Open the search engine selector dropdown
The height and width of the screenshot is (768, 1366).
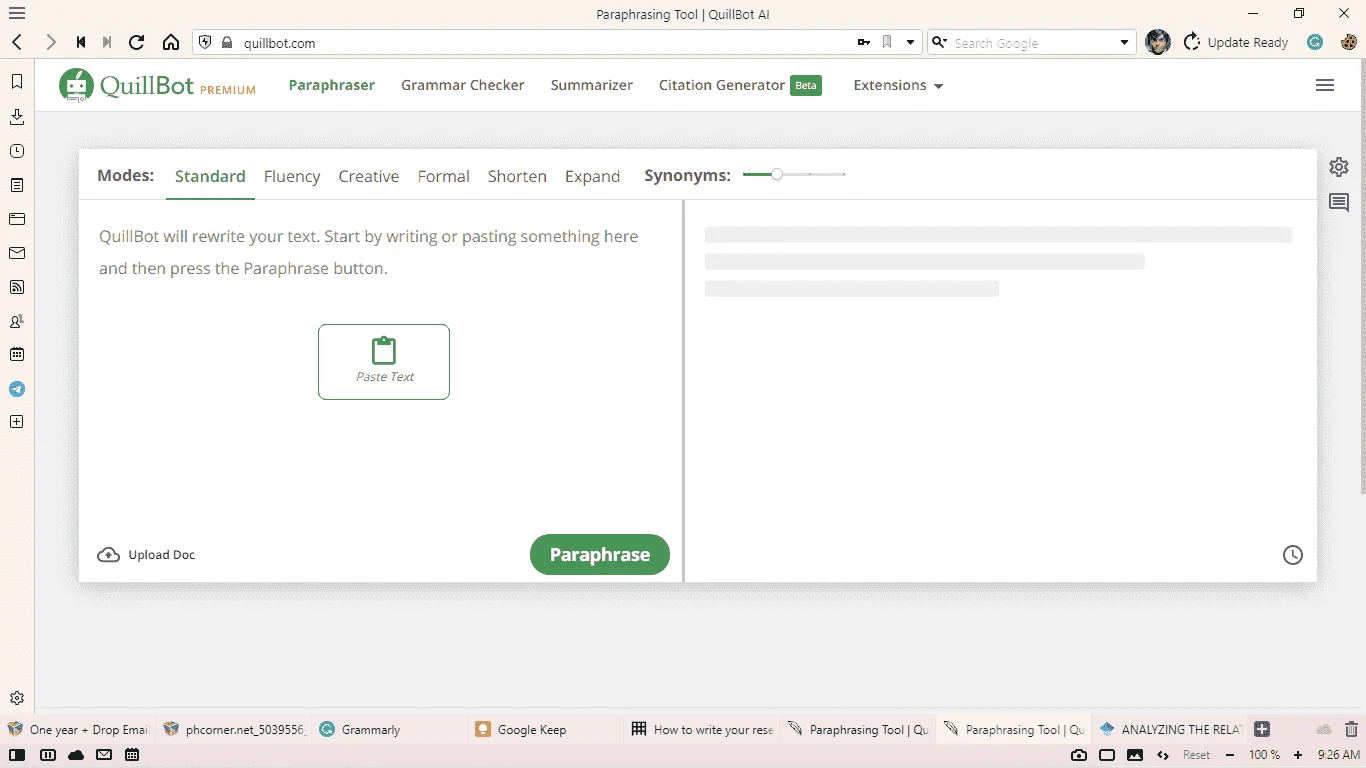point(939,42)
